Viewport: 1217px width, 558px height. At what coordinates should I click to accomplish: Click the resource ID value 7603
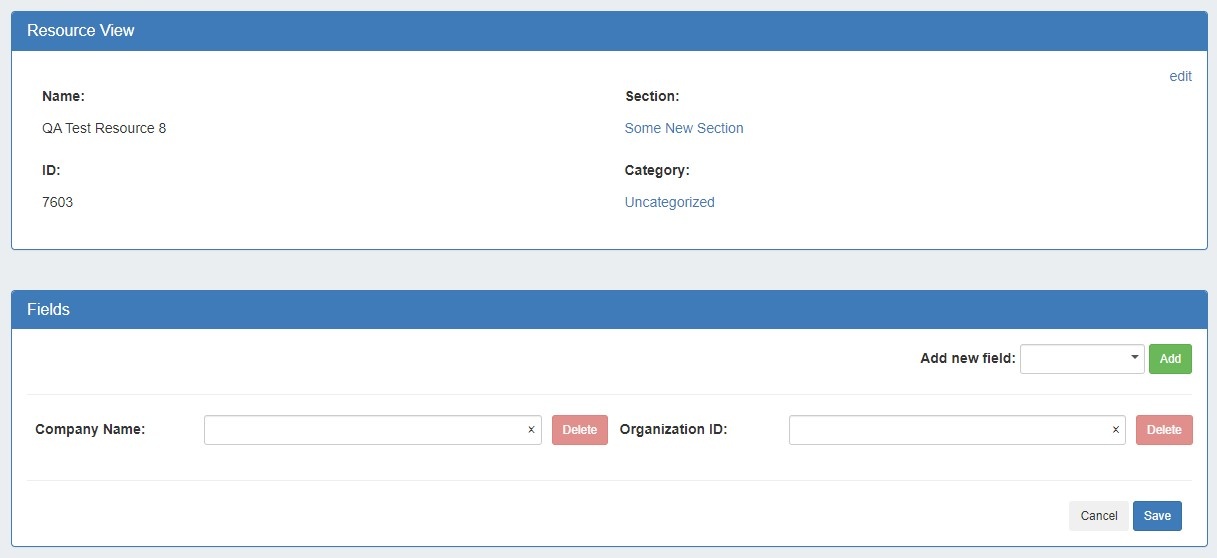coord(57,202)
